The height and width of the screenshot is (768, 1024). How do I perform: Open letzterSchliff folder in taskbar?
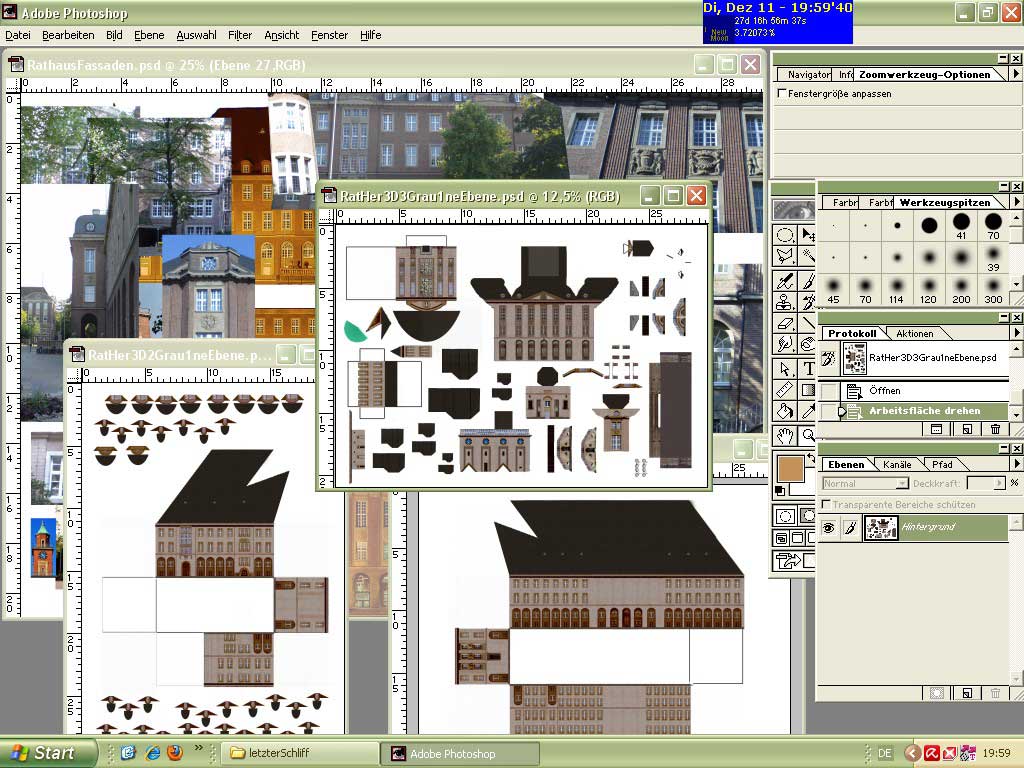[299, 753]
